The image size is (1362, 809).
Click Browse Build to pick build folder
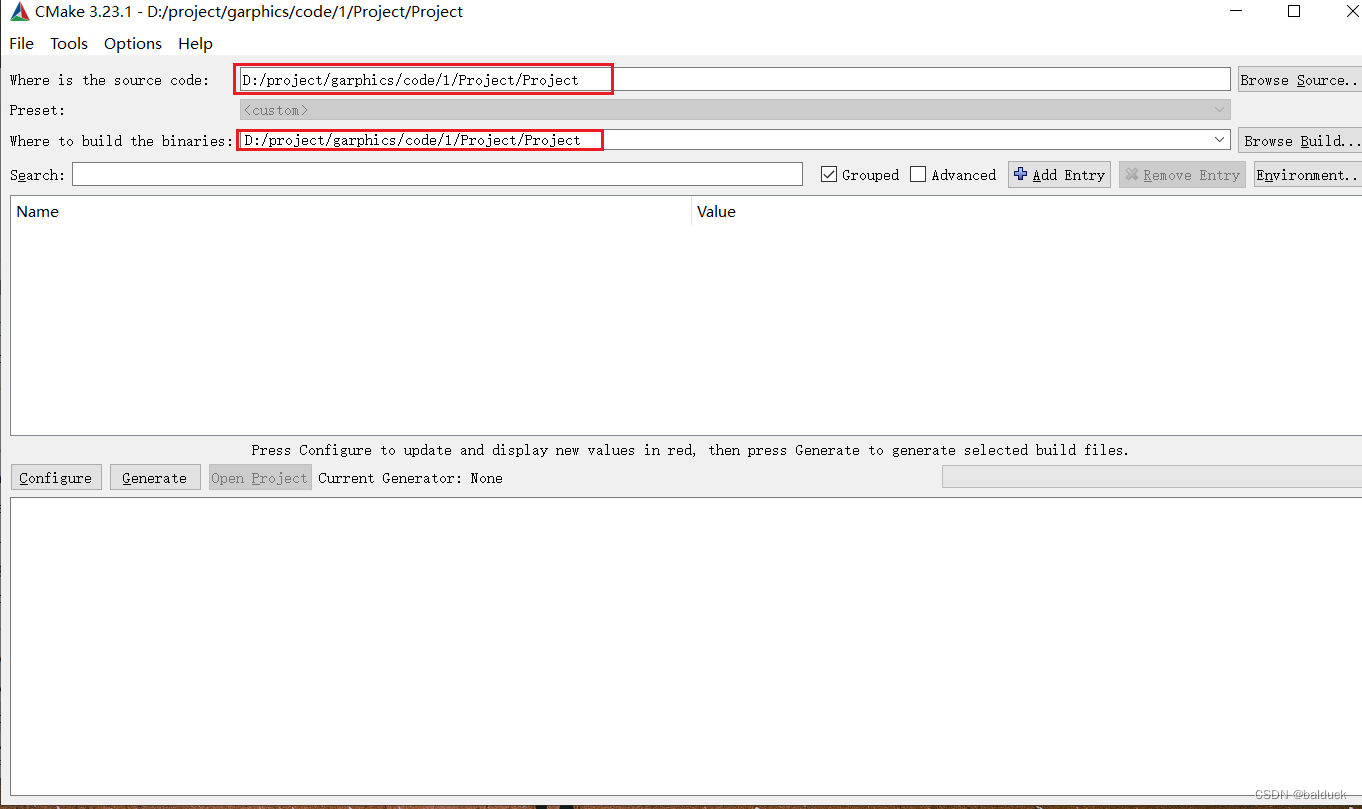(1300, 140)
